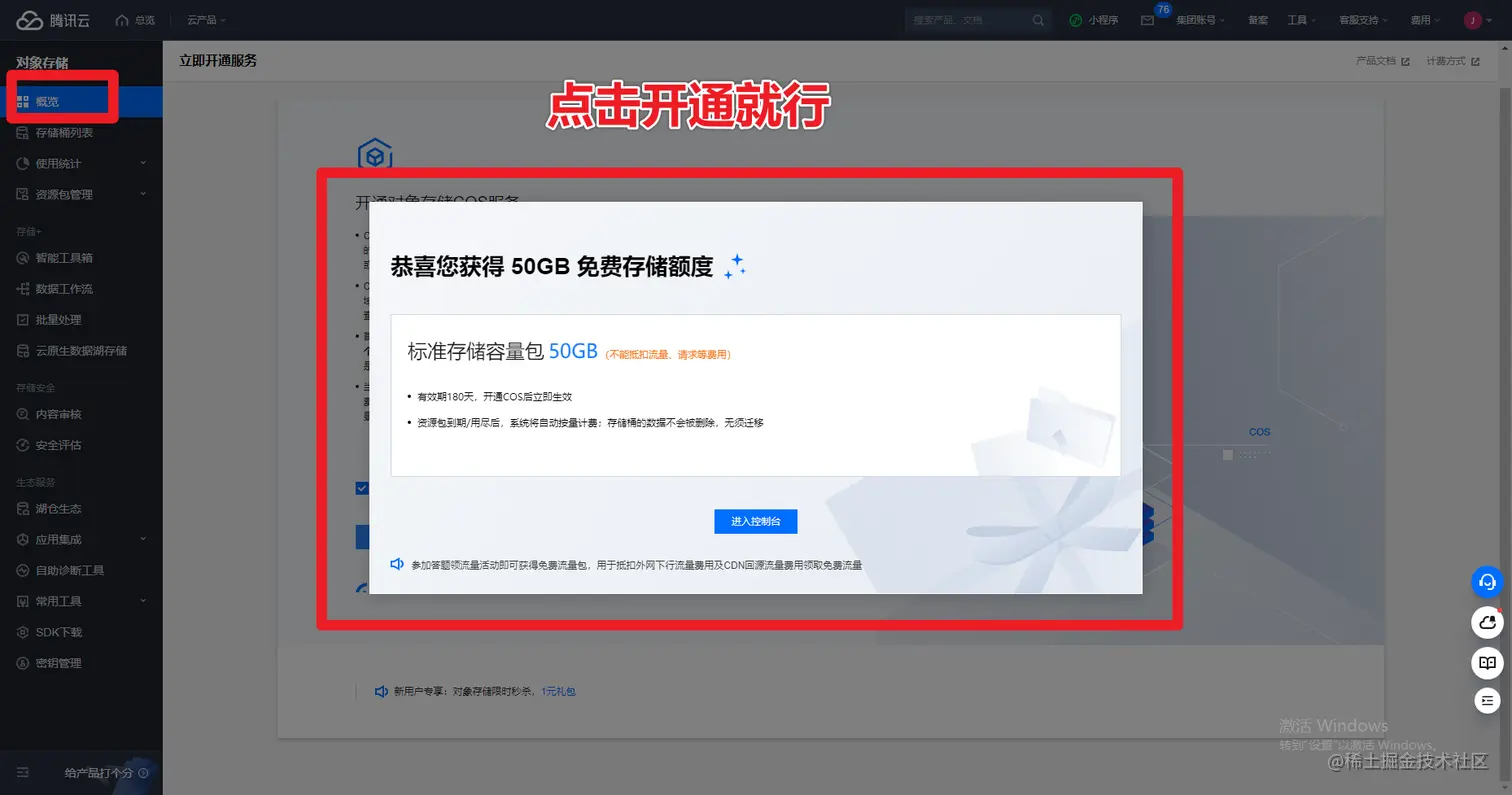Expand the 费用 dropdown
Screen dimensions: 1512x795
1425,20
